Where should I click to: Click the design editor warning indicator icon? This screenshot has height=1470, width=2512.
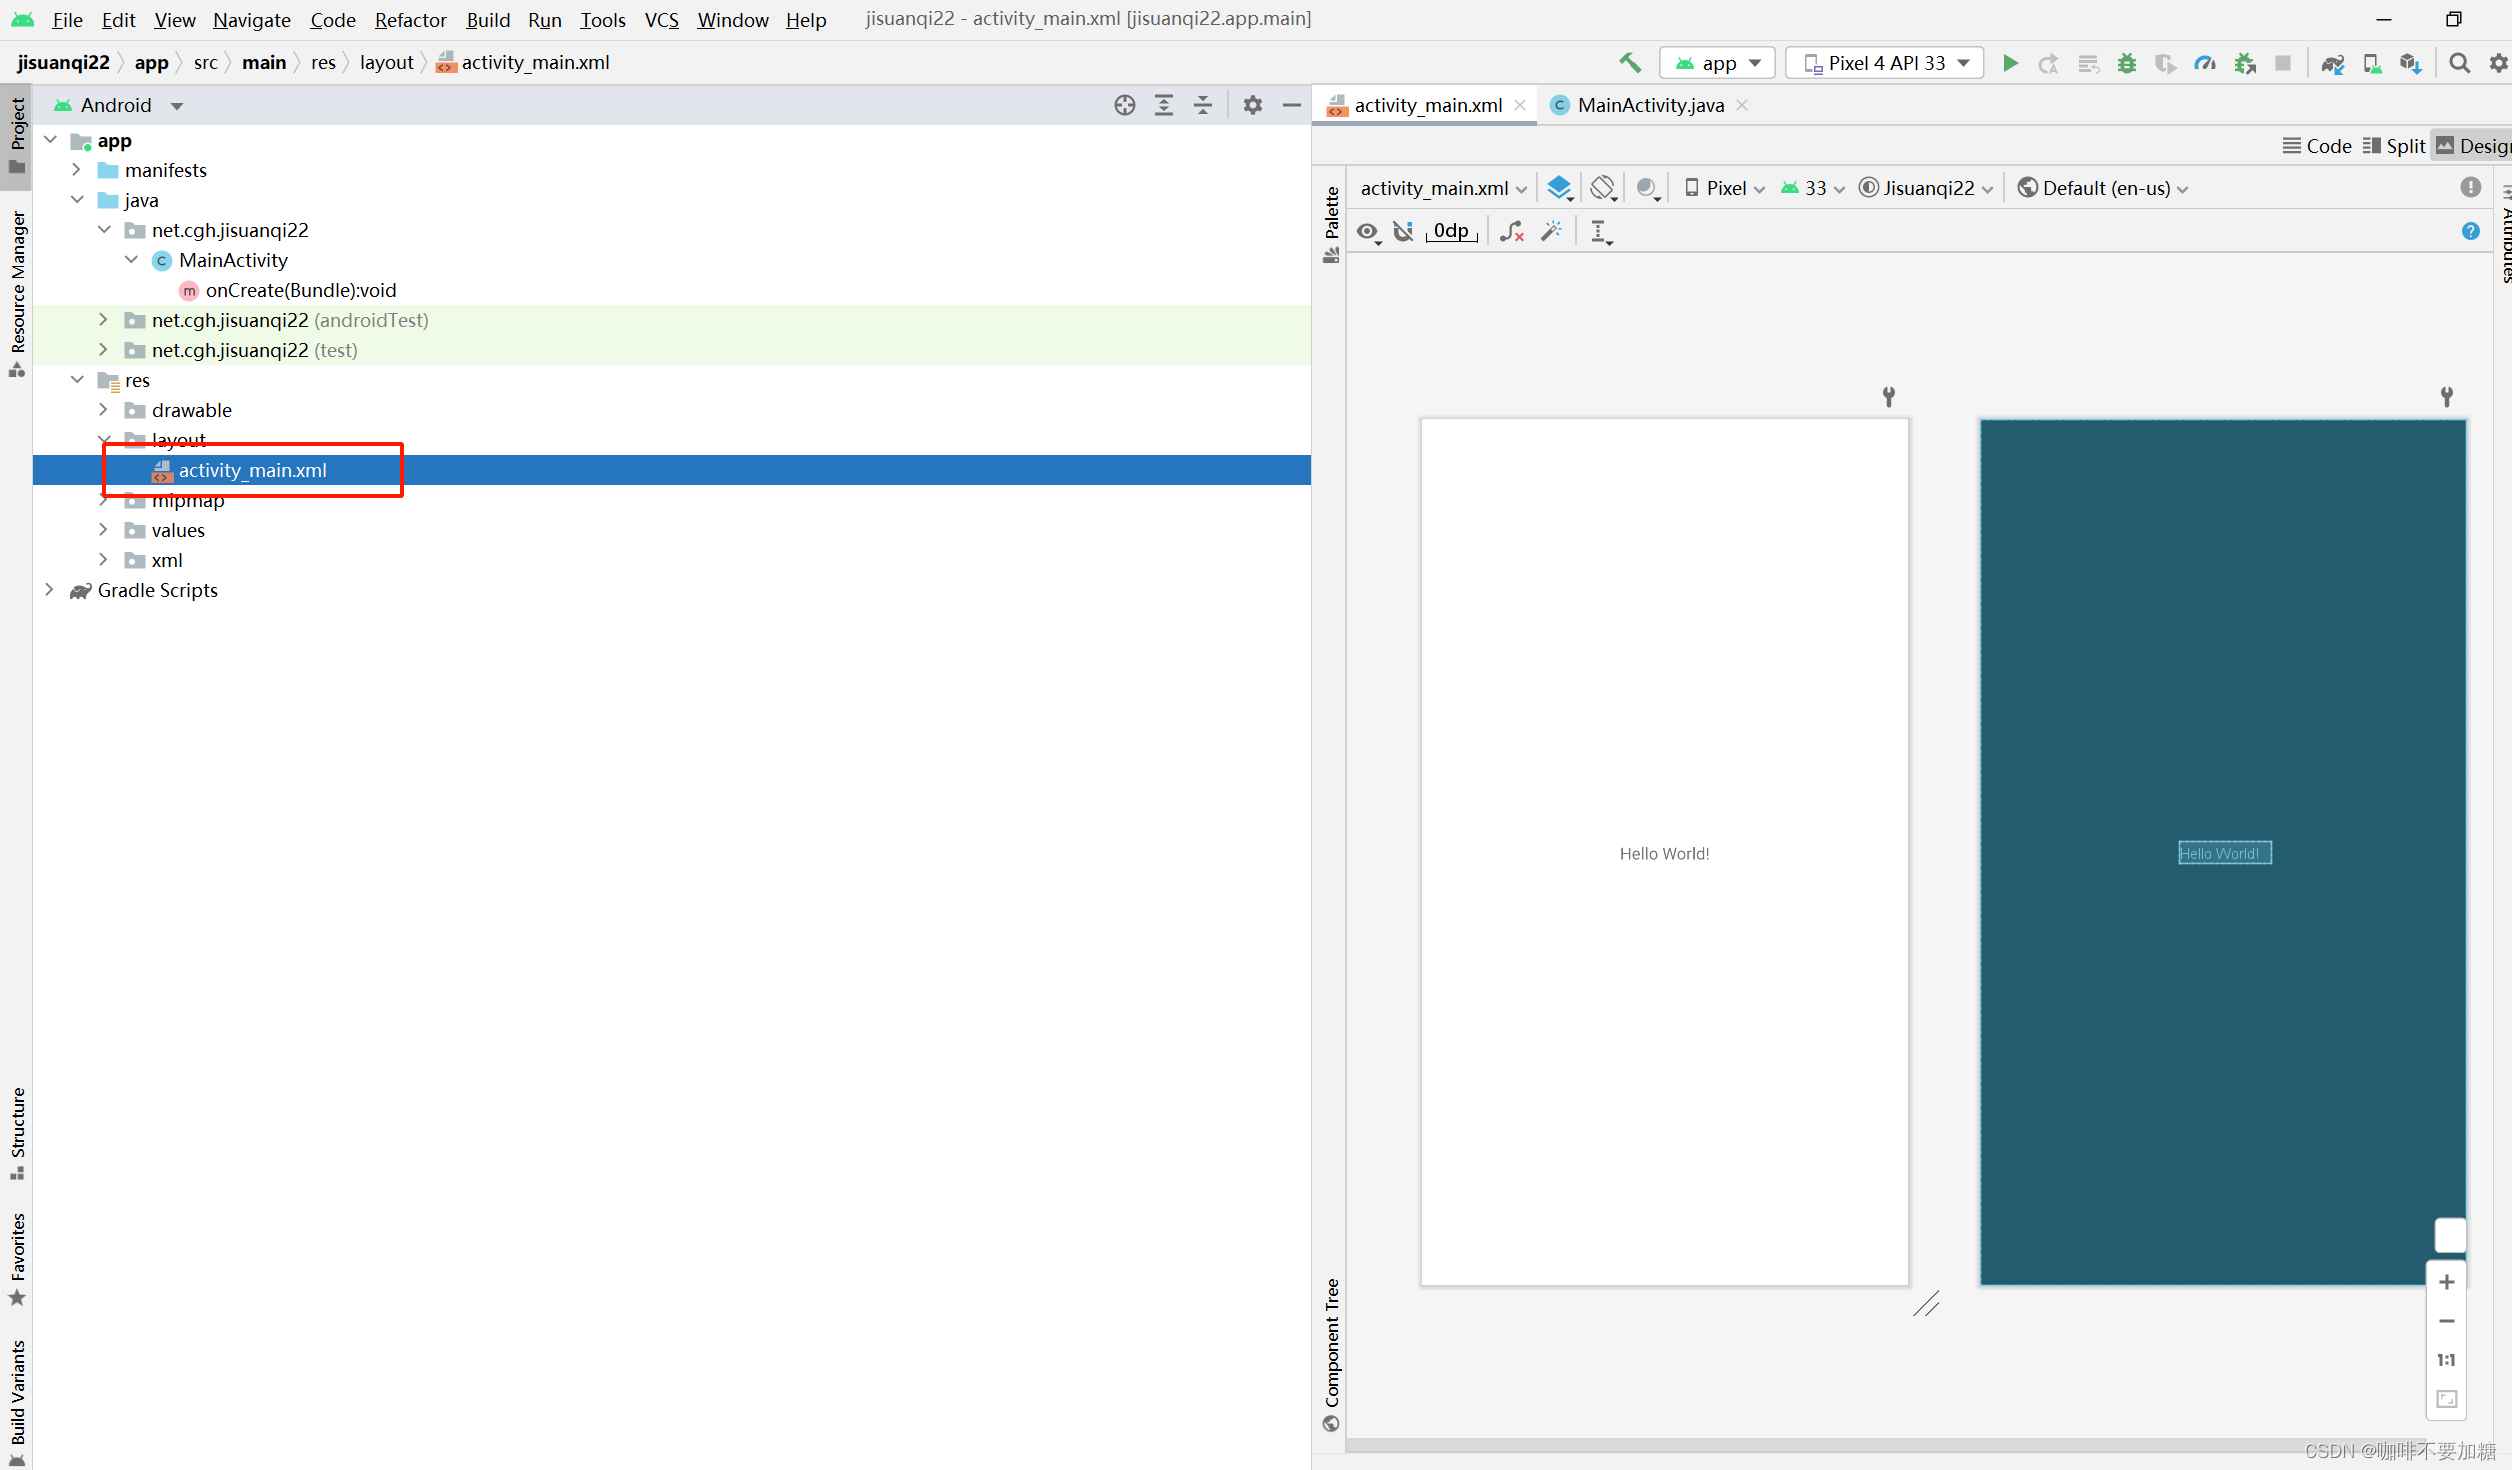click(x=2471, y=187)
